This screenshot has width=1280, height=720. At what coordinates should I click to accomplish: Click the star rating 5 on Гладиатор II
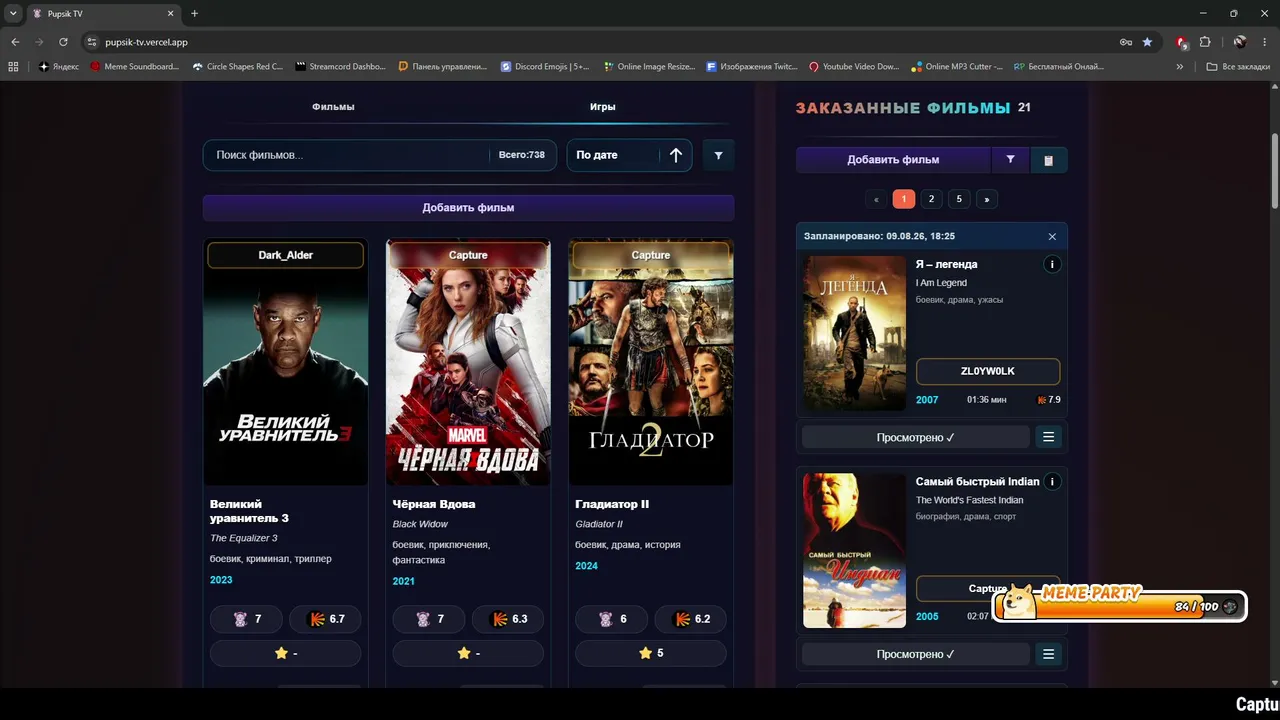pyautogui.click(x=651, y=653)
